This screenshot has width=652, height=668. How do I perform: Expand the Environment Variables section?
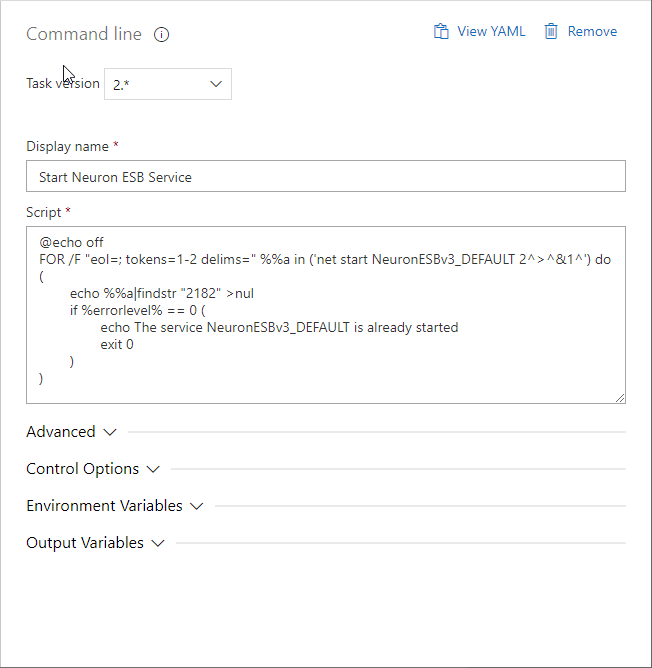tap(115, 506)
